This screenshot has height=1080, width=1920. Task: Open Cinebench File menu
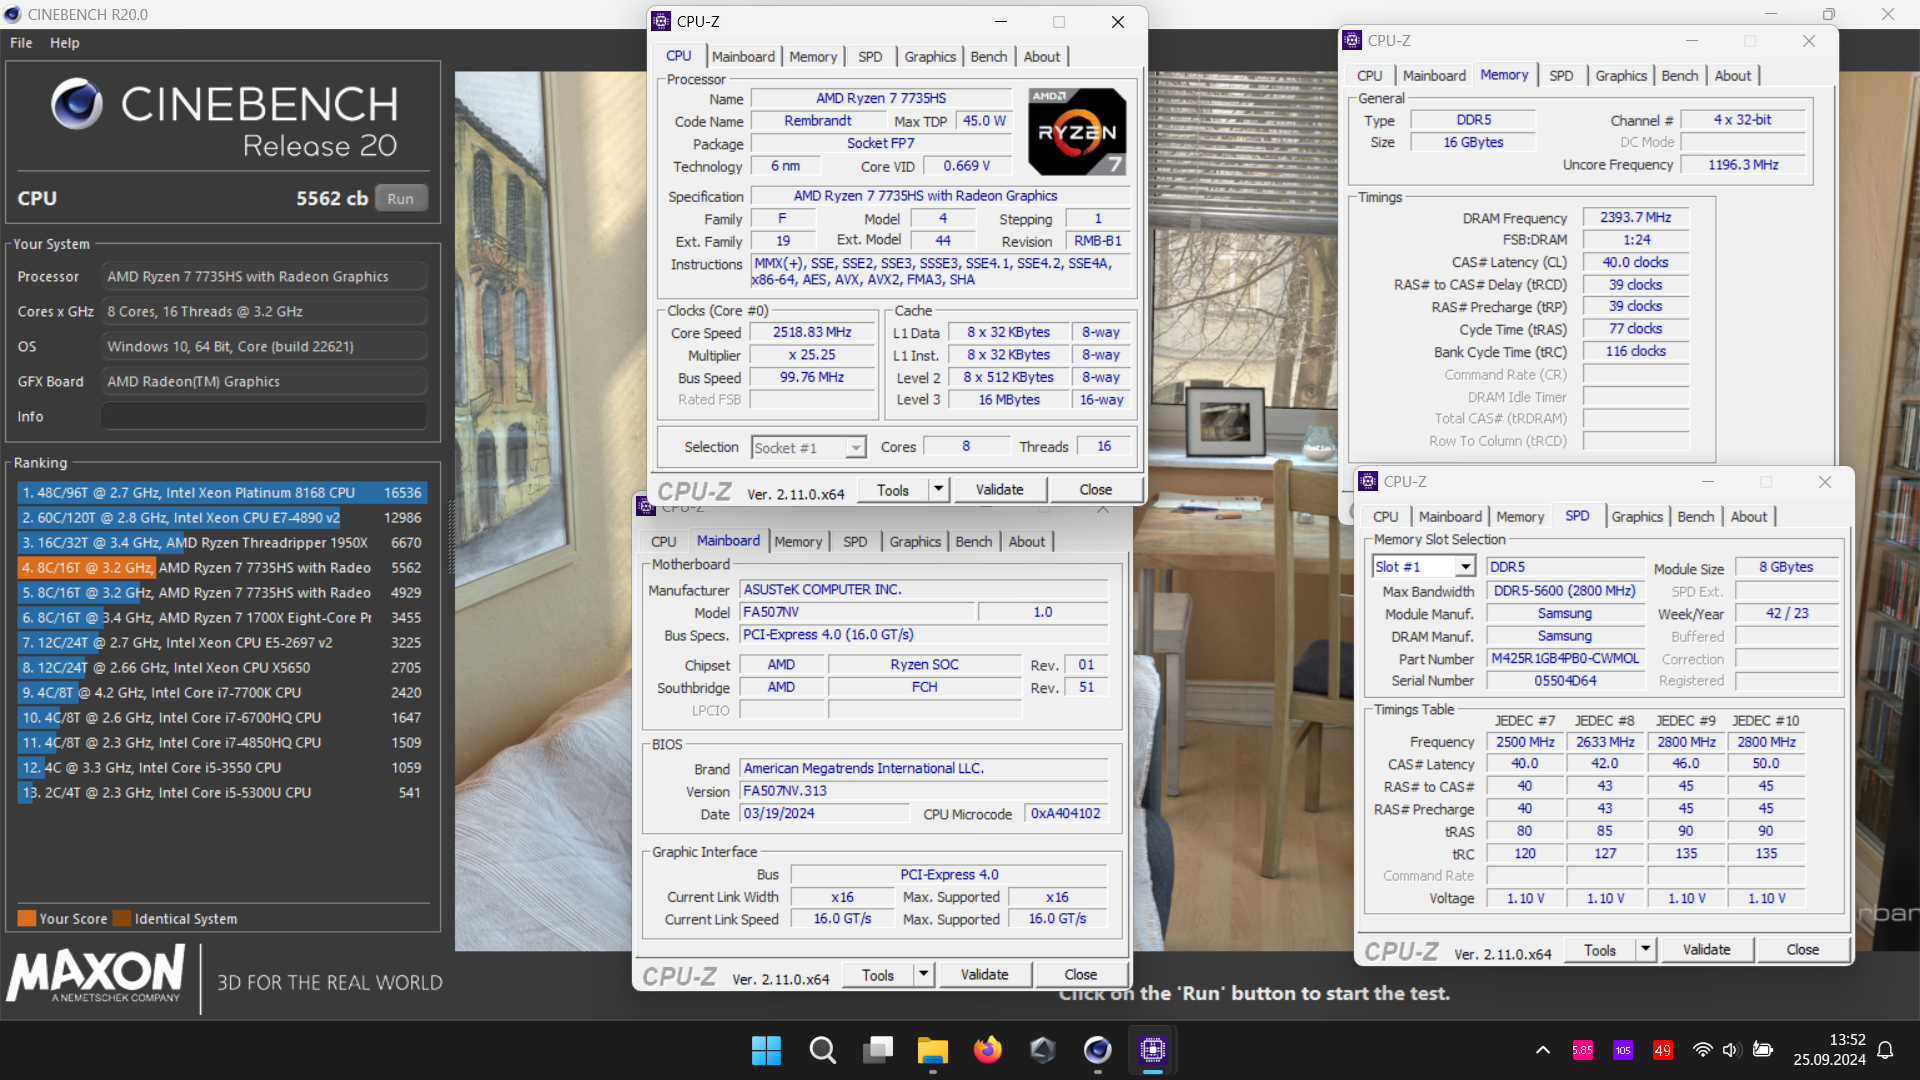click(x=21, y=43)
